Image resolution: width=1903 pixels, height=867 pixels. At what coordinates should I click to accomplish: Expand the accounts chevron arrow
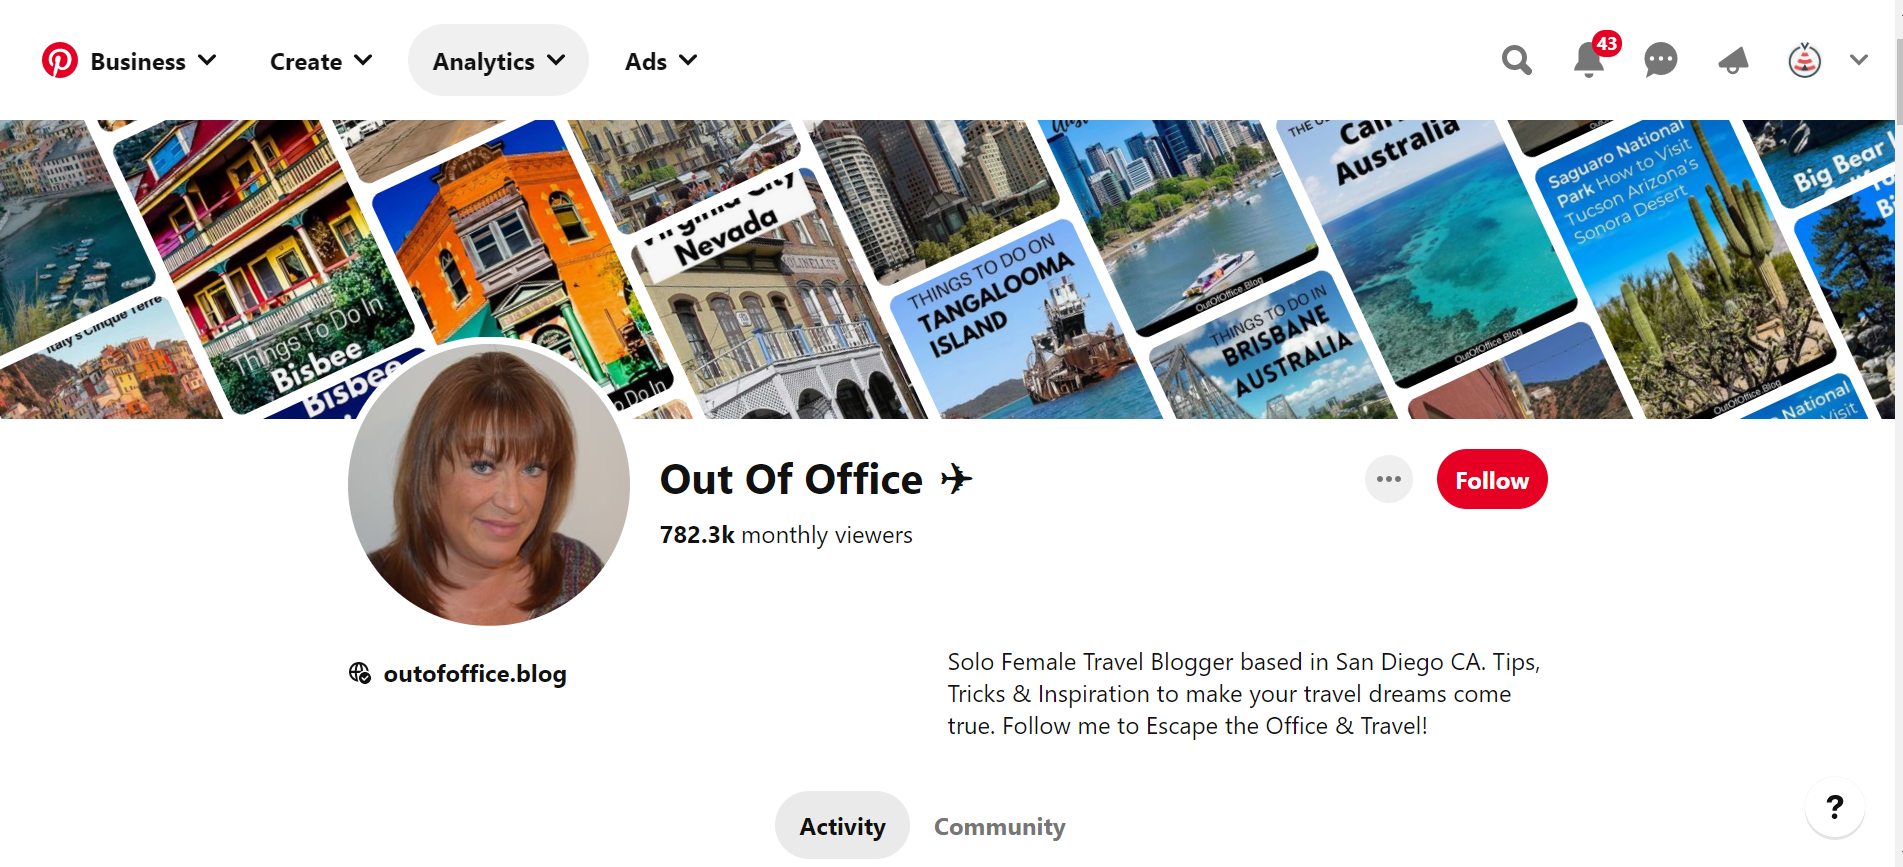[1858, 61]
